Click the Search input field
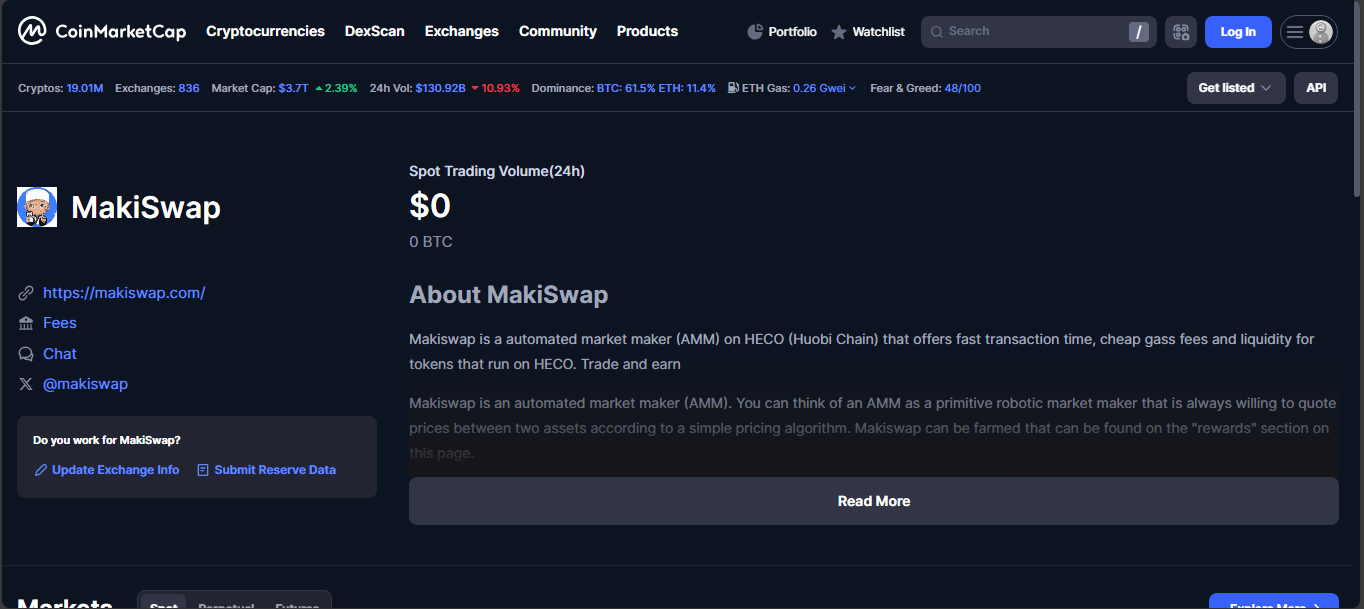Viewport: 1364px width, 609px height. point(1030,32)
